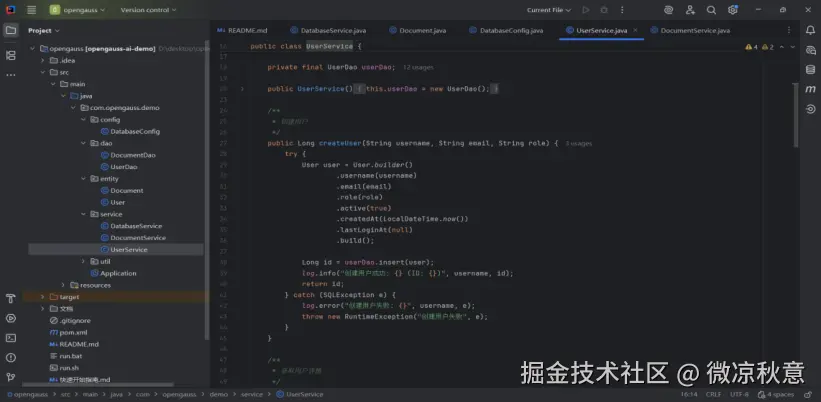Open more run actions menu

tap(622, 10)
